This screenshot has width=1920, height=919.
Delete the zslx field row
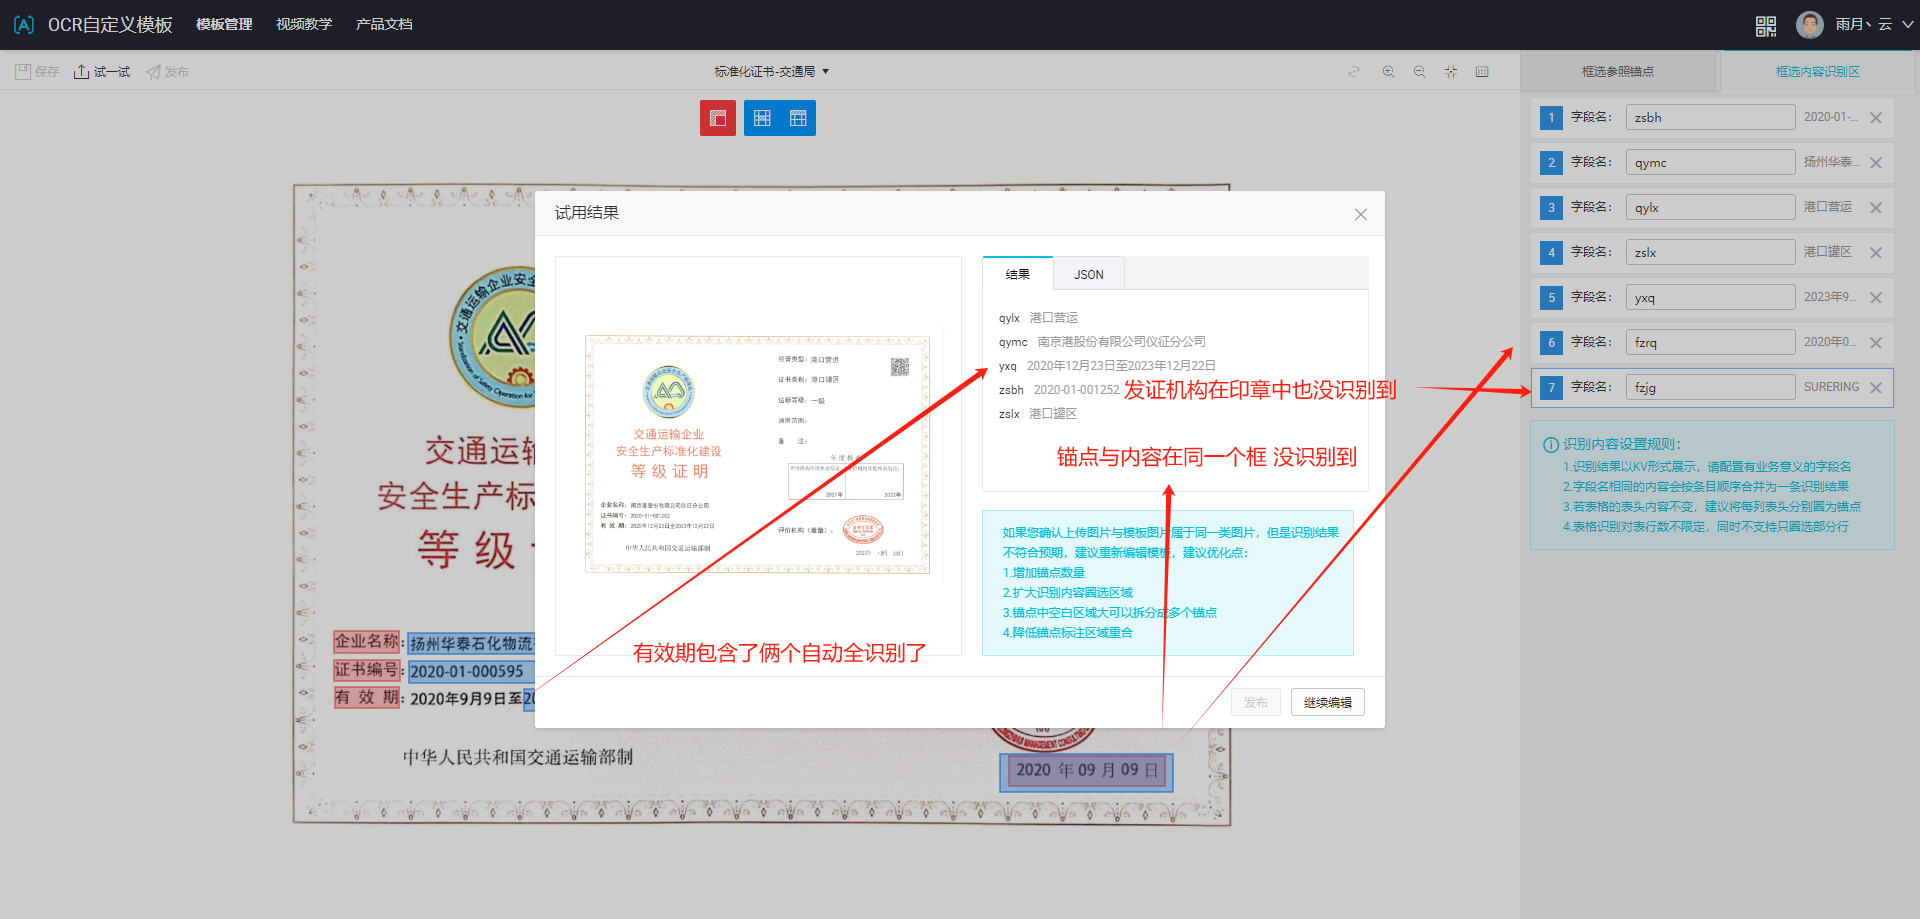1876,253
